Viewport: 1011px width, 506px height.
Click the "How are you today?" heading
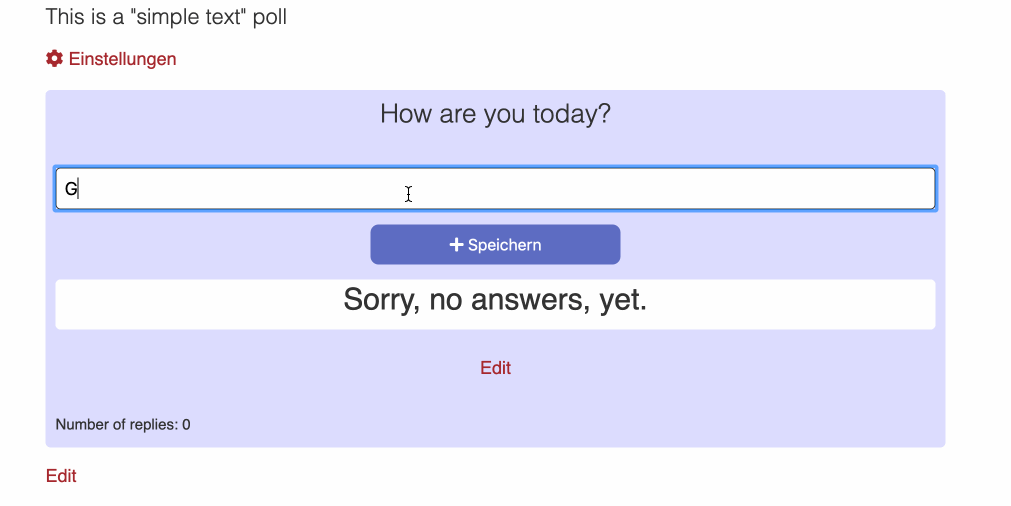tap(495, 114)
